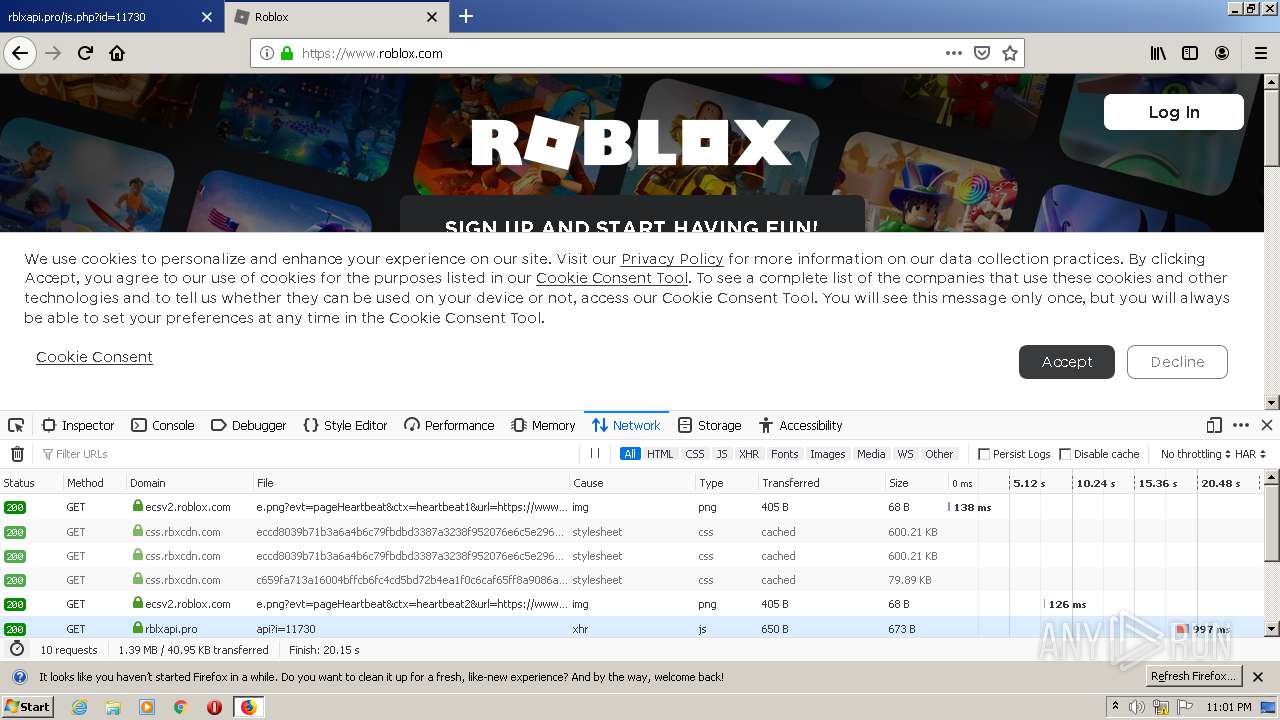The height and width of the screenshot is (720, 1280).
Task: Bookmark this page with star icon
Action: pyautogui.click(x=1010, y=53)
